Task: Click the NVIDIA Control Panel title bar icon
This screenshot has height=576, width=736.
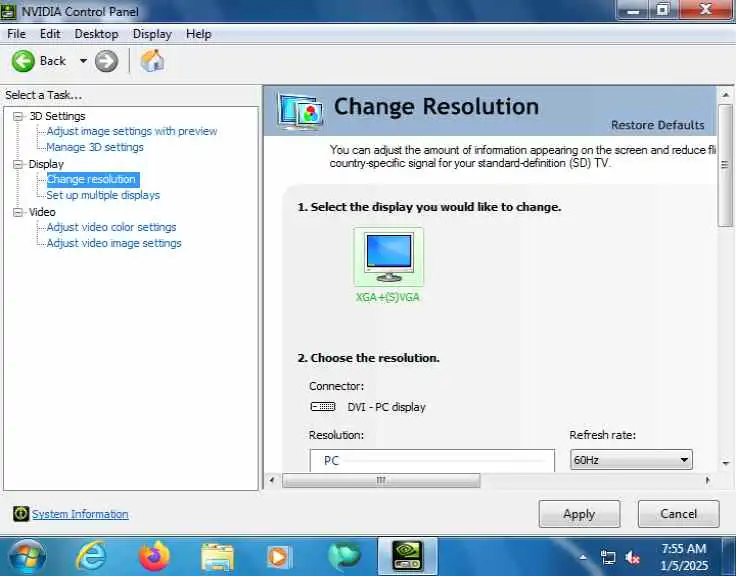Action: coord(8,11)
